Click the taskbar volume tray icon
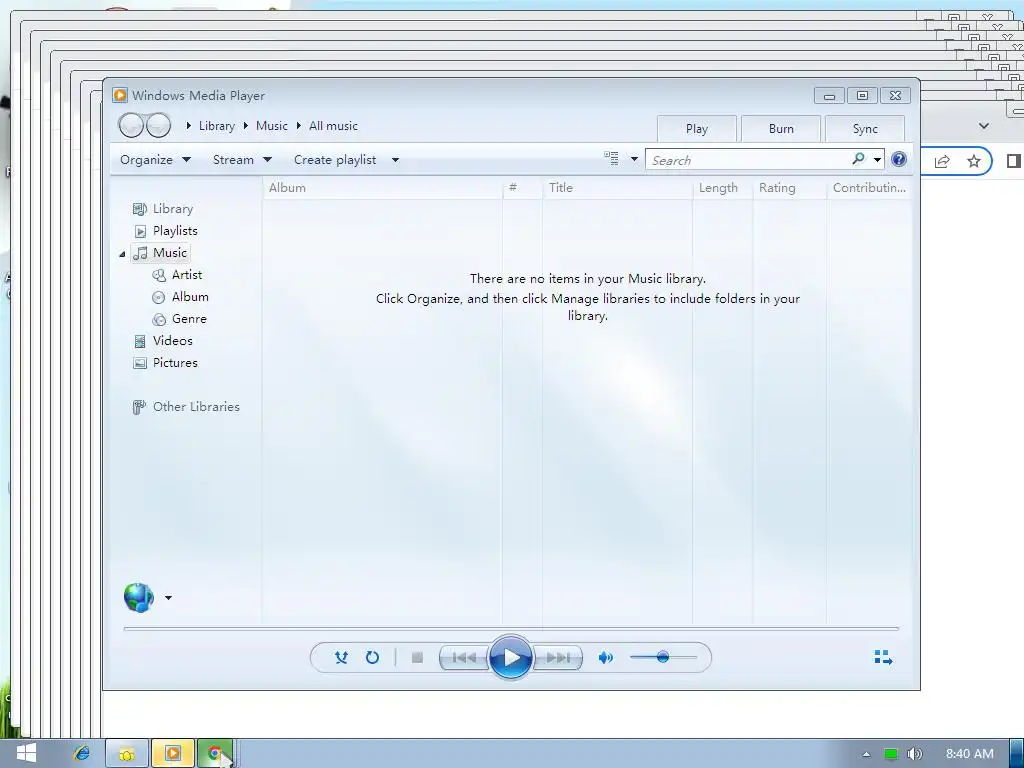1024x768 pixels. pyautogui.click(x=914, y=754)
